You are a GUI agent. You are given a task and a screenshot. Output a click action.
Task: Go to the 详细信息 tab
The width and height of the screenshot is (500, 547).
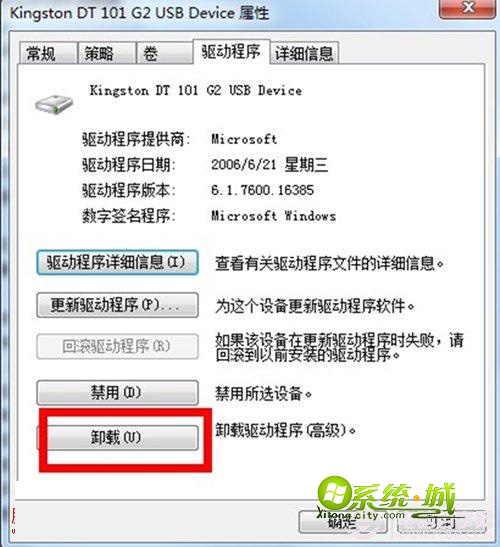tap(304, 53)
